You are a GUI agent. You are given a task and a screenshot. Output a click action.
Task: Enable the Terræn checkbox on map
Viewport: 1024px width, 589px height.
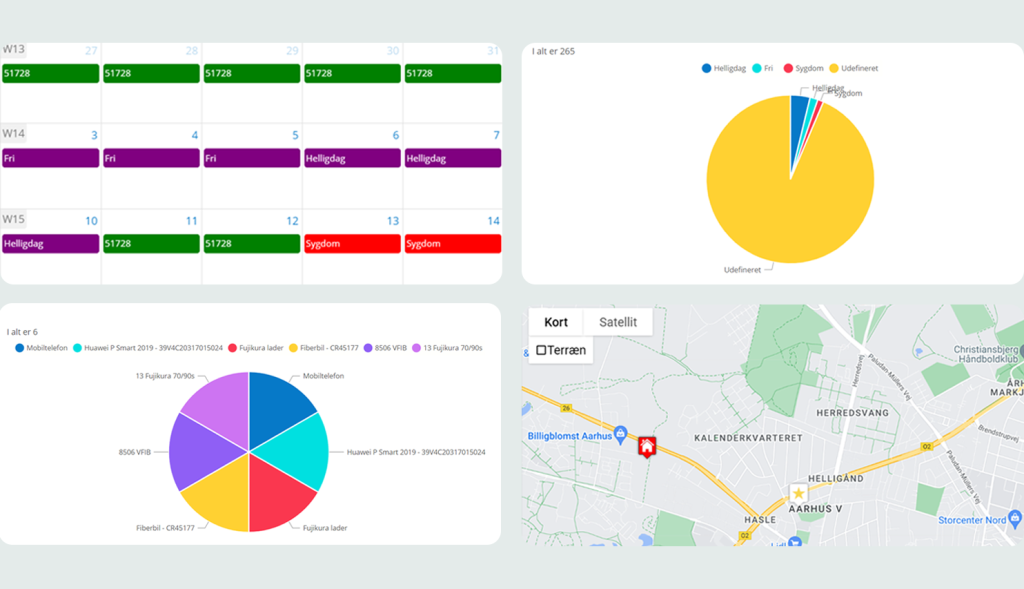541,350
